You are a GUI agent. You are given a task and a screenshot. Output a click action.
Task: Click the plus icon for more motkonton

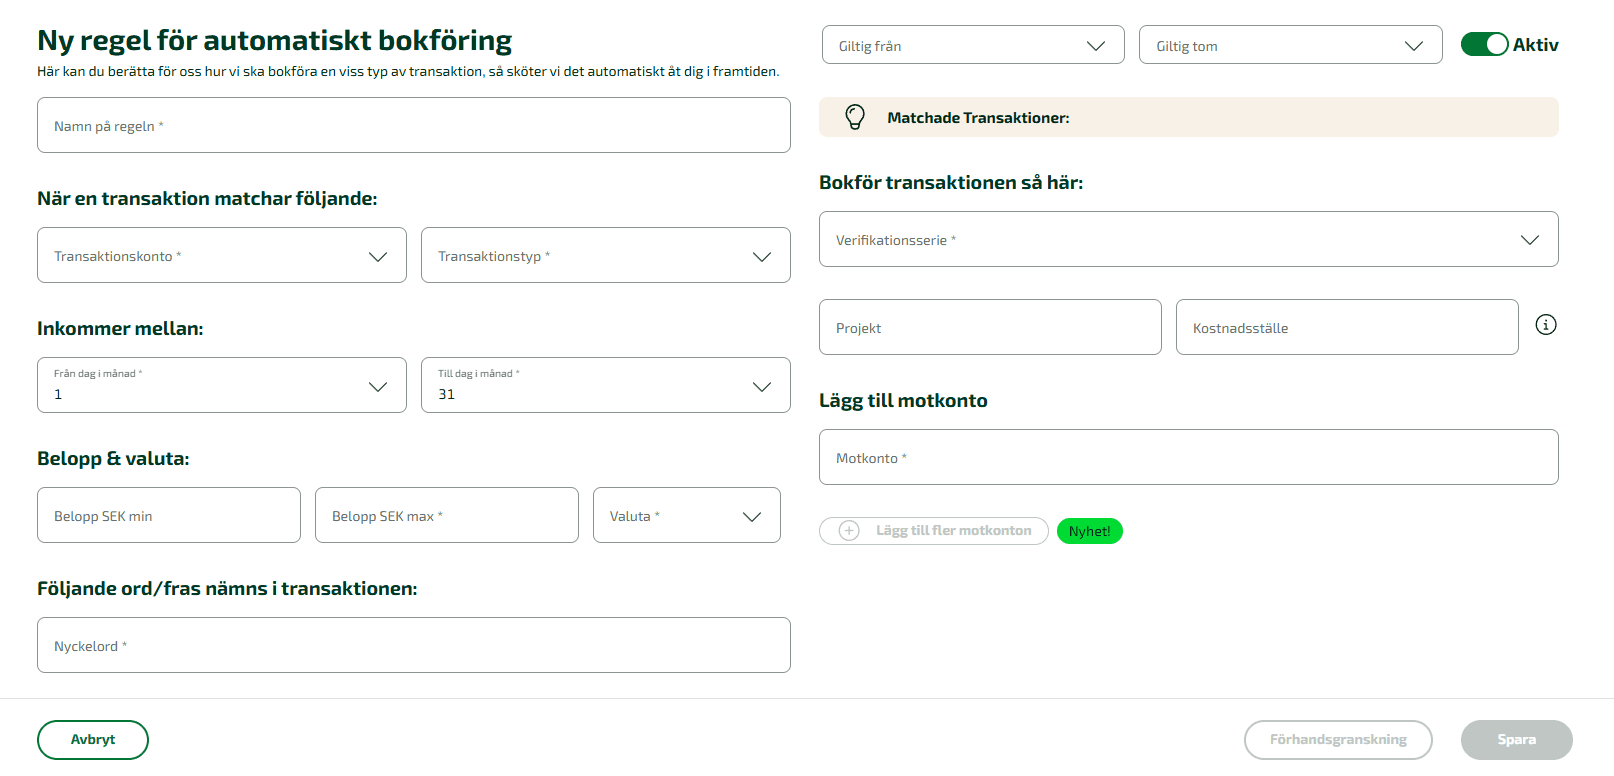point(849,531)
